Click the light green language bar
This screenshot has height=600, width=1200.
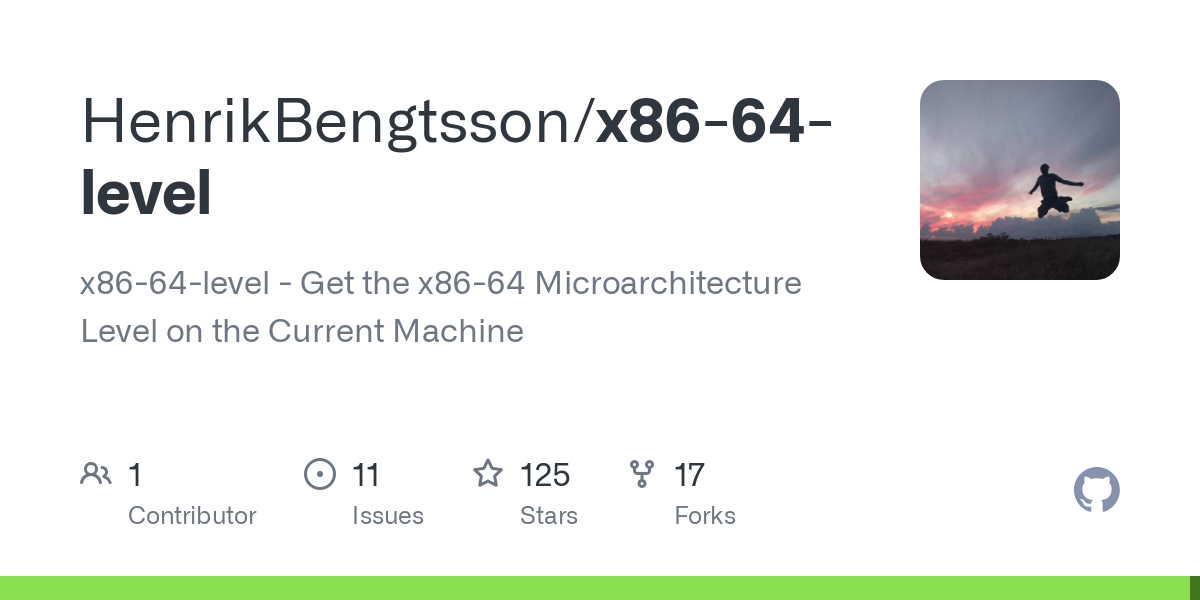pyautogui.click(x=594, y=588)
